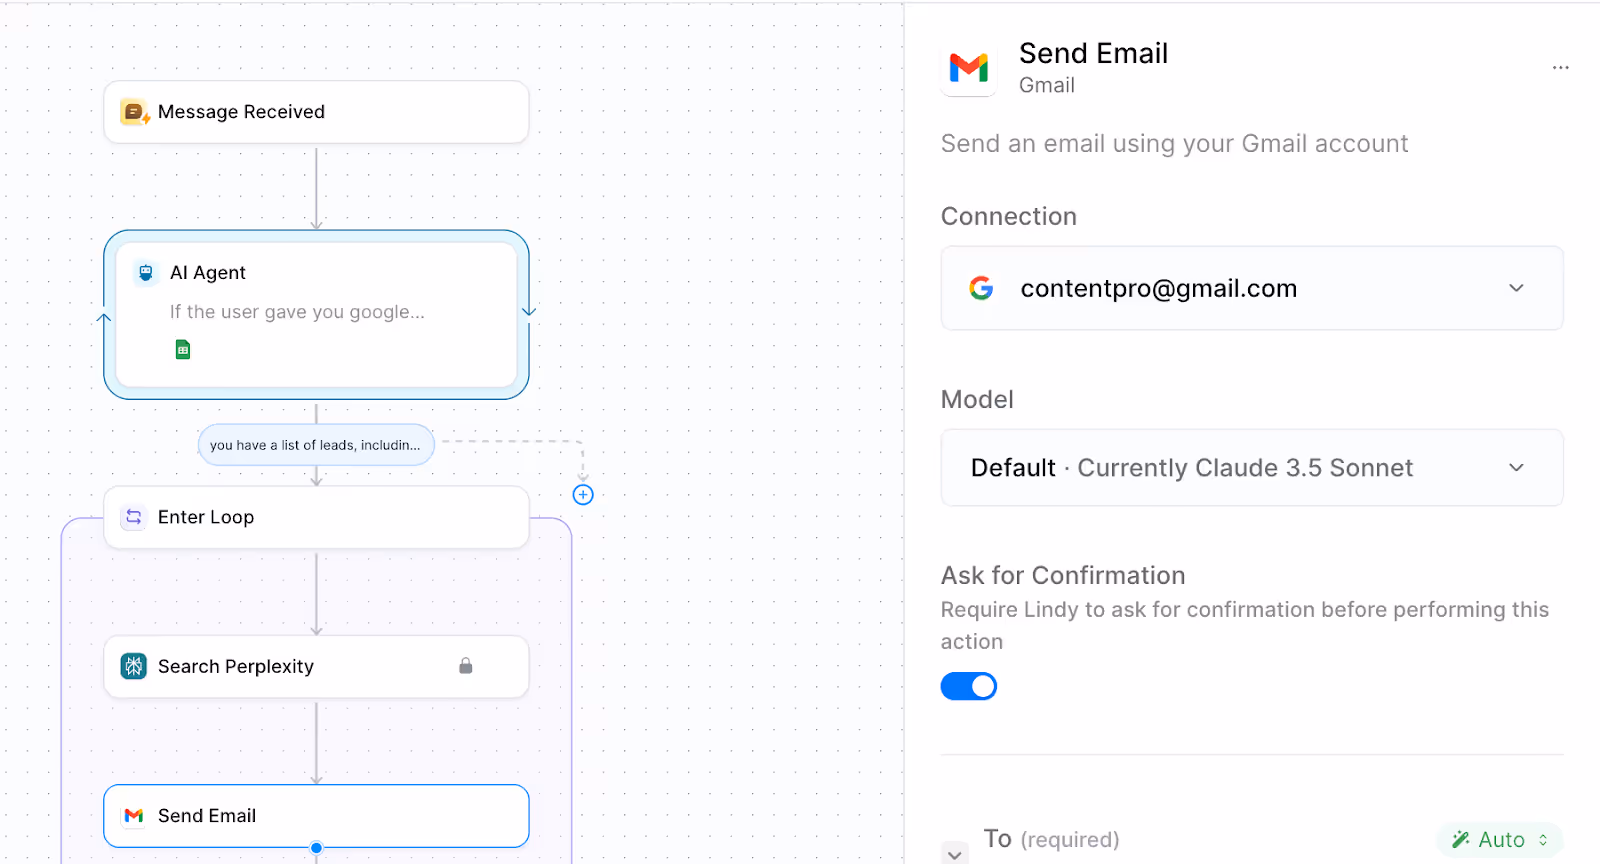
Task: Click the "To (required)" label
Action: [x=1051, y=839]
